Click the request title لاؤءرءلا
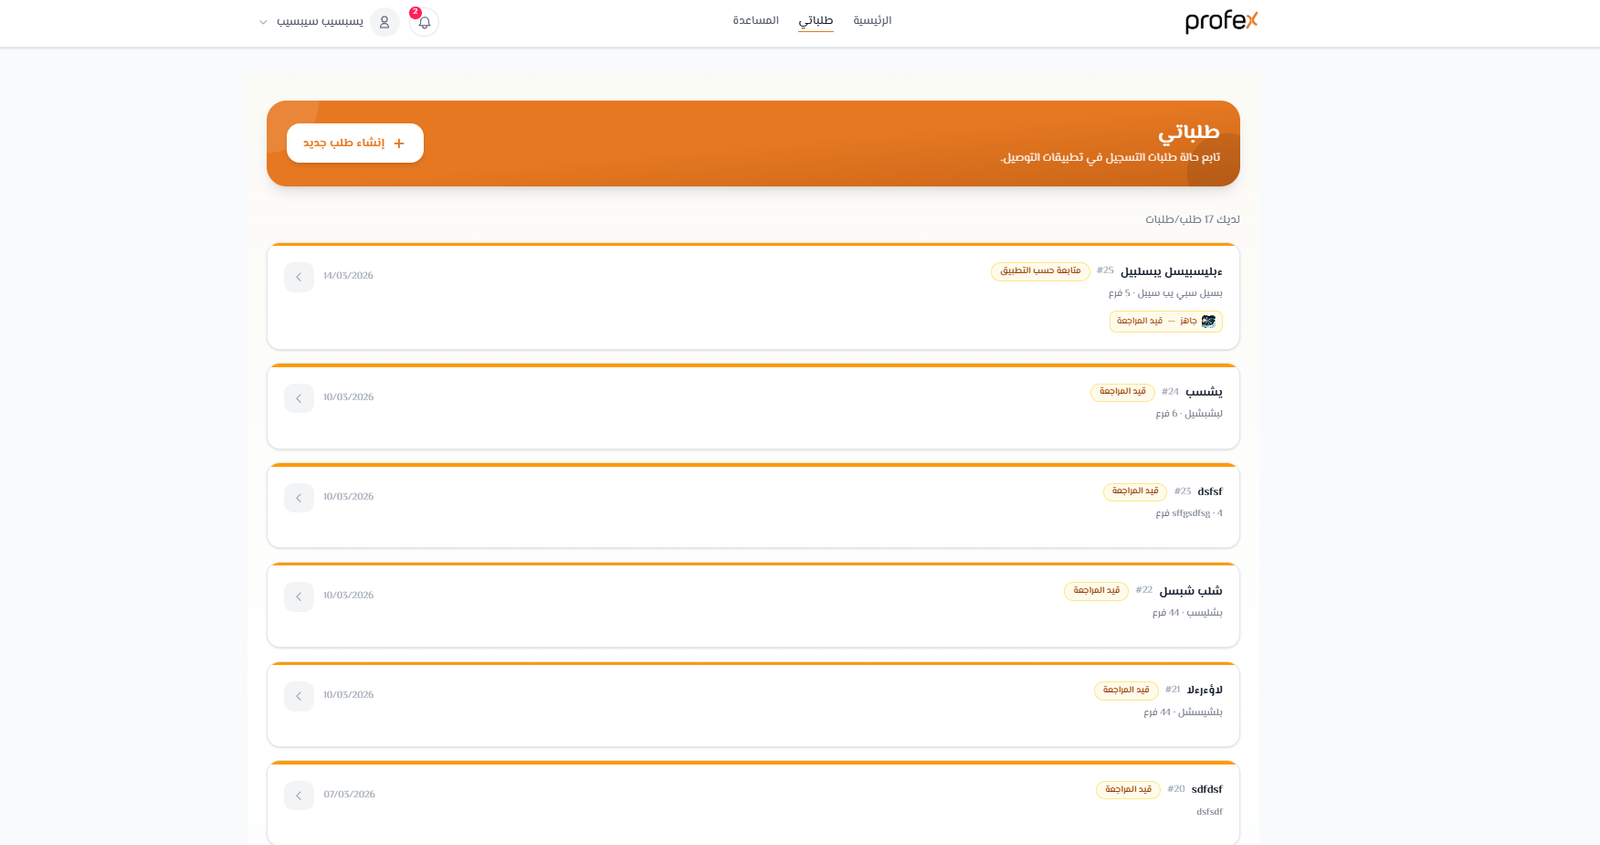The image size is (1600, 845). coord(1205,690)
